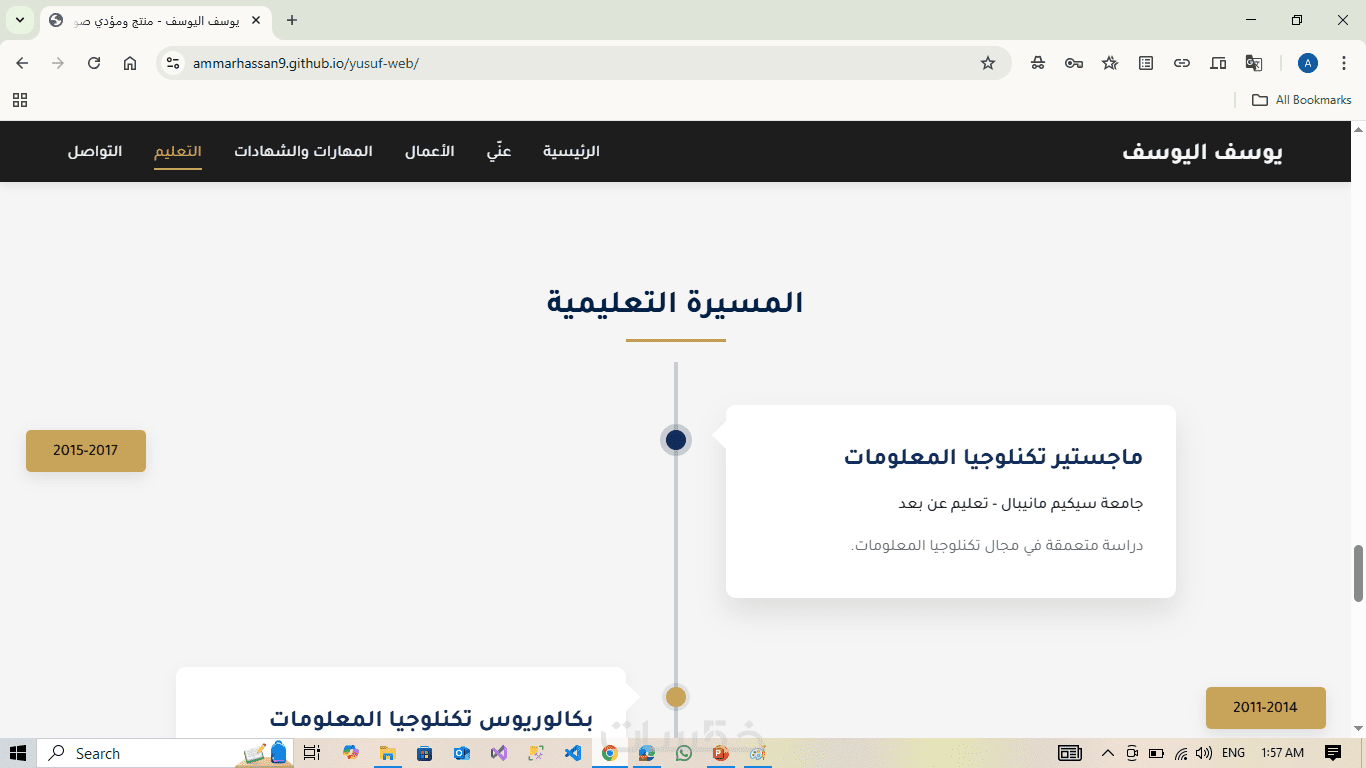
Task: Open VS Code from taskbar
Action: [572, 753]
